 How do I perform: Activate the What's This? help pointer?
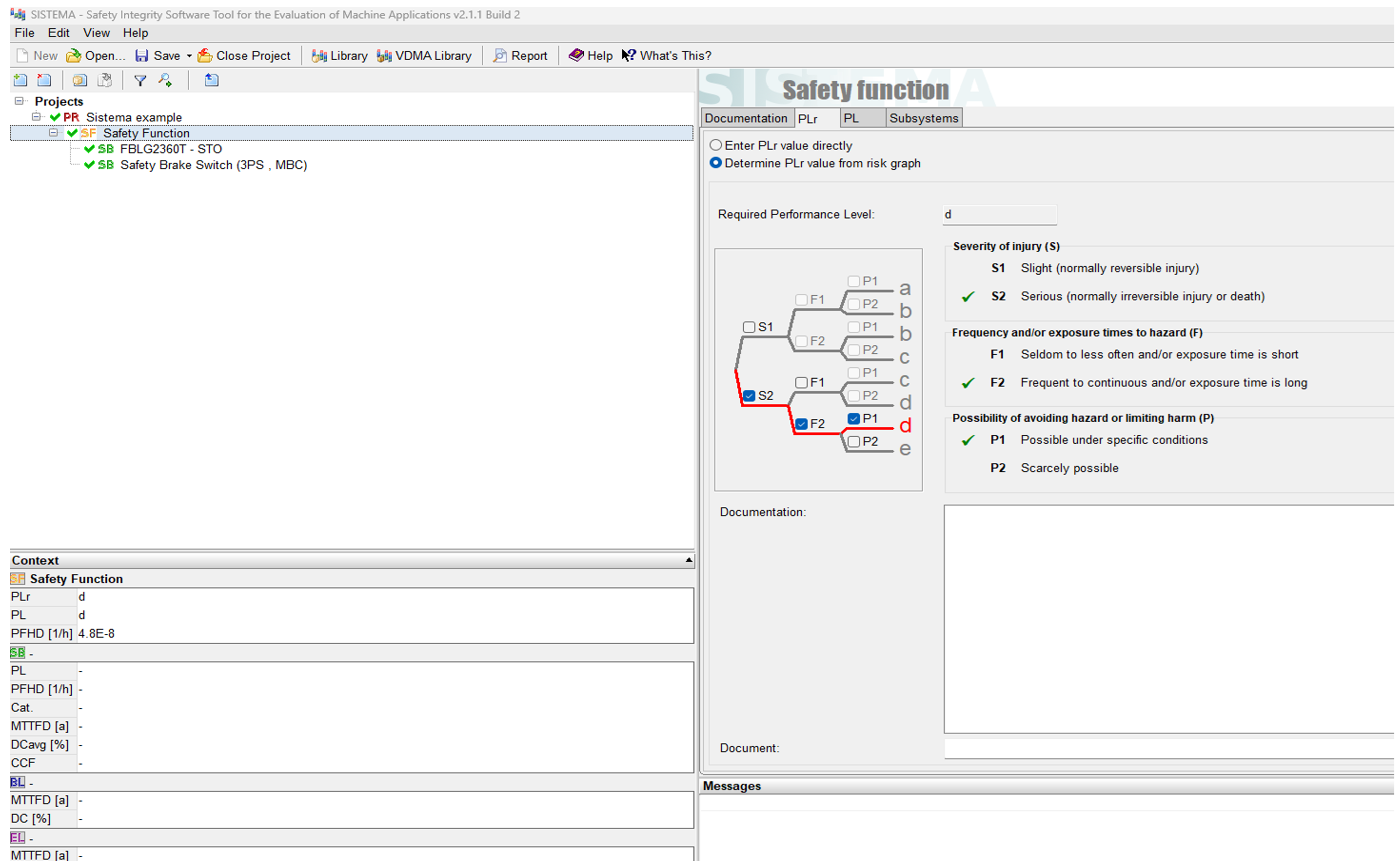666,56
